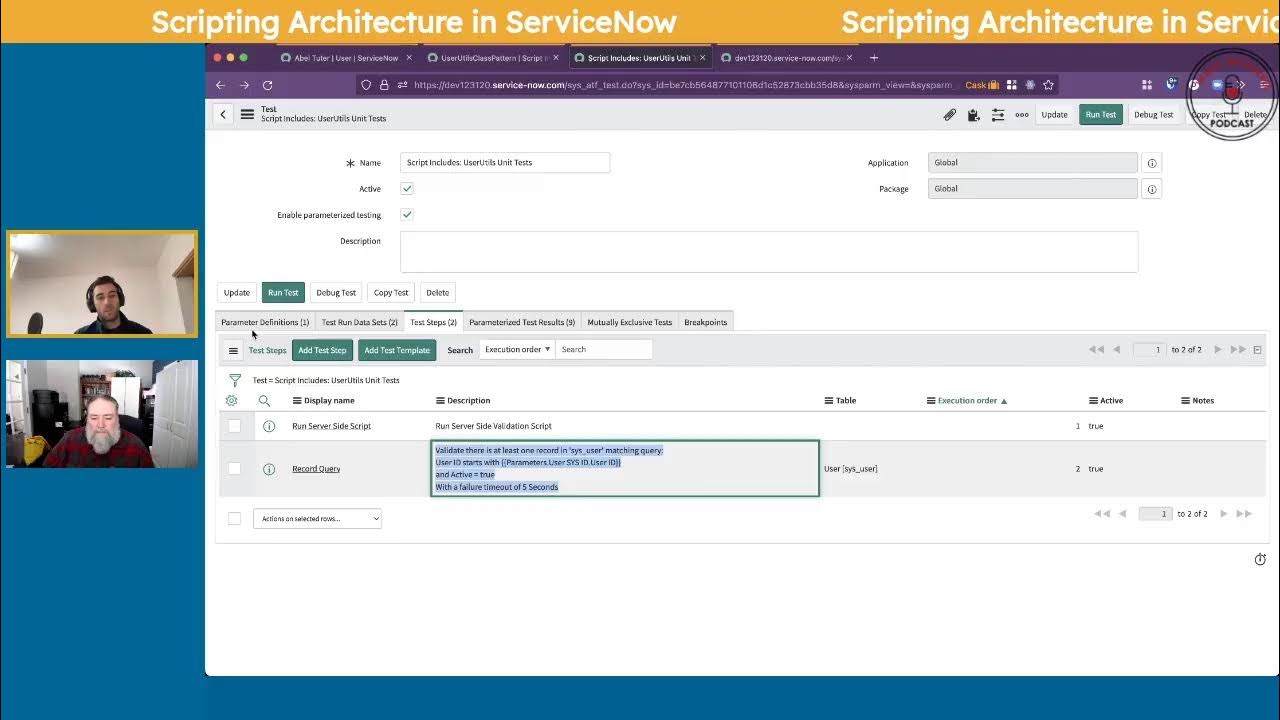Open the Run Server Side Script link
Viewport: 1280px width, 720px height.
[x=331, y=426]
